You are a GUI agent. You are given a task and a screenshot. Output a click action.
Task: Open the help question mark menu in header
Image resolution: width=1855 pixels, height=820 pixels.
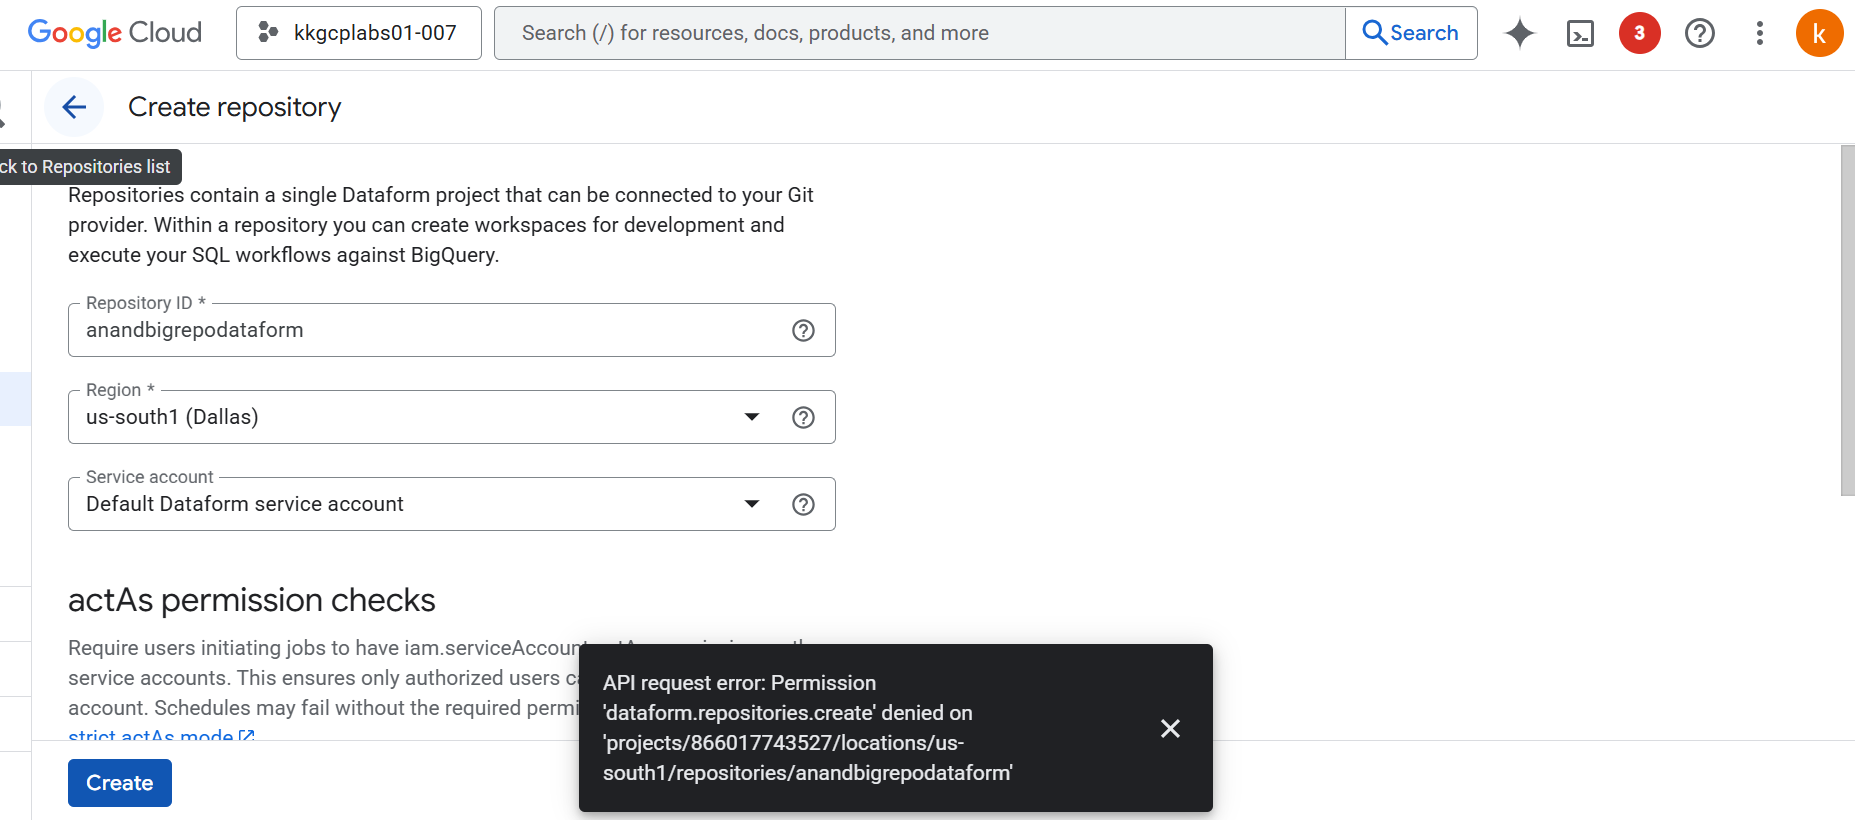(1699, 33)
